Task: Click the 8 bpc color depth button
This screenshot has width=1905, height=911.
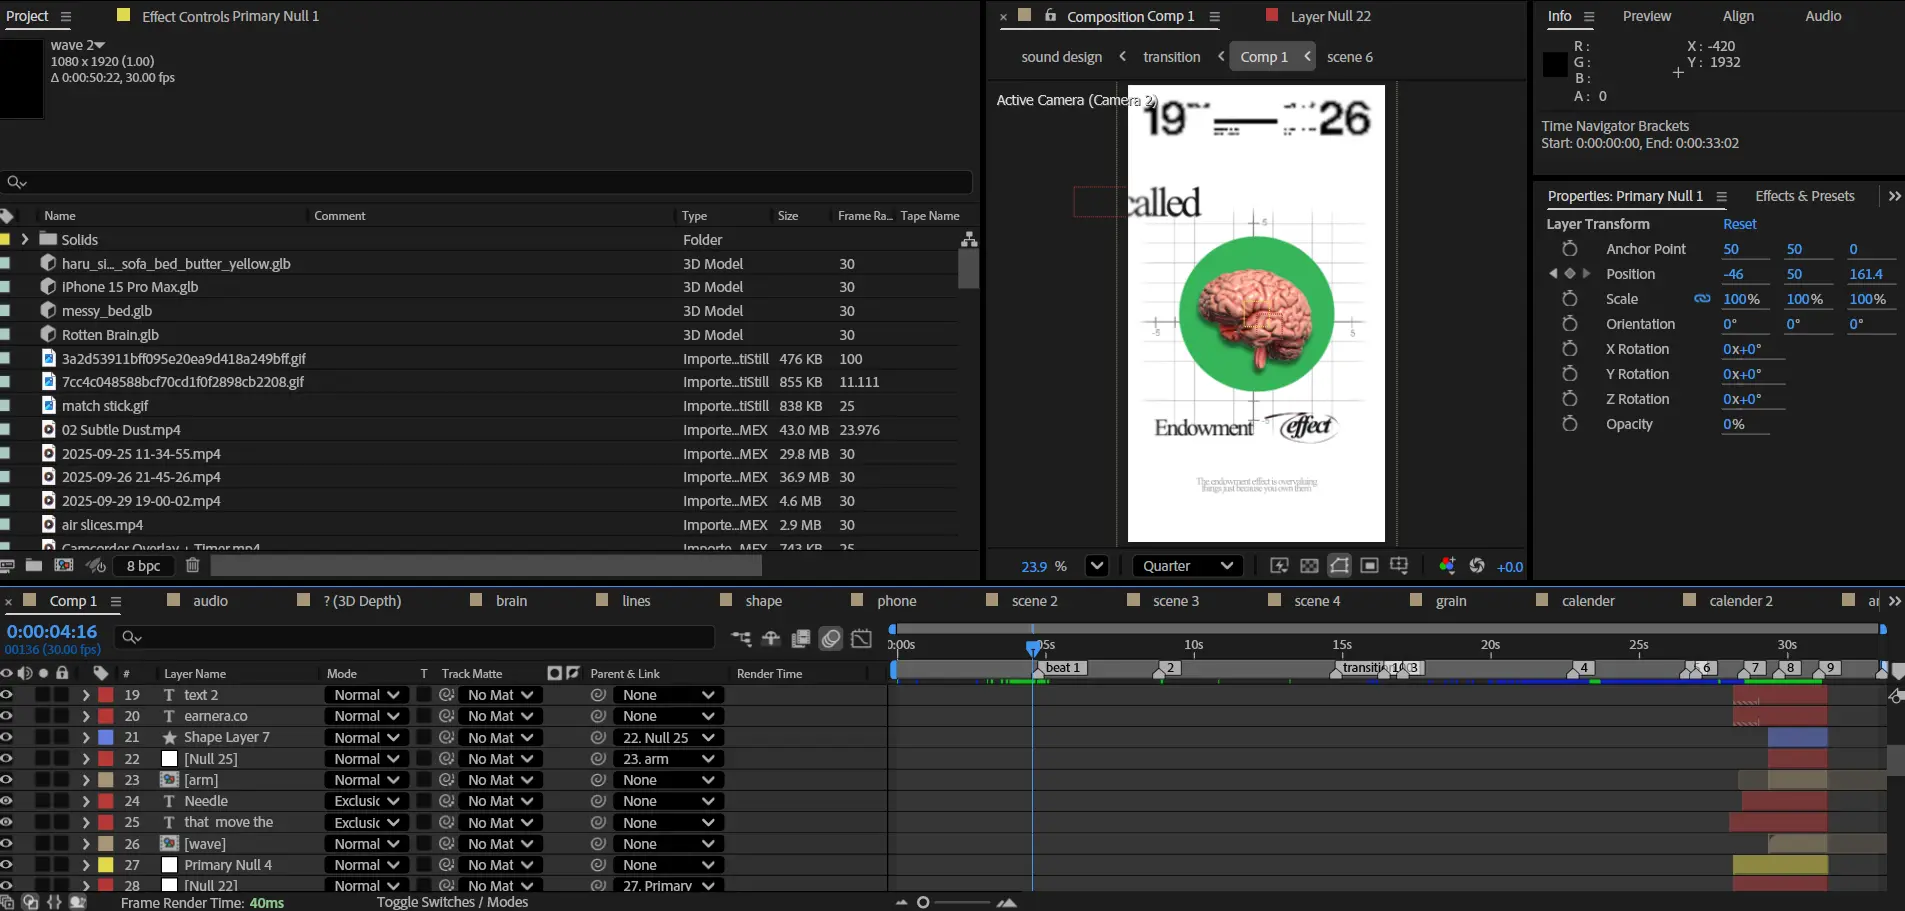Action: pos(143,566)
